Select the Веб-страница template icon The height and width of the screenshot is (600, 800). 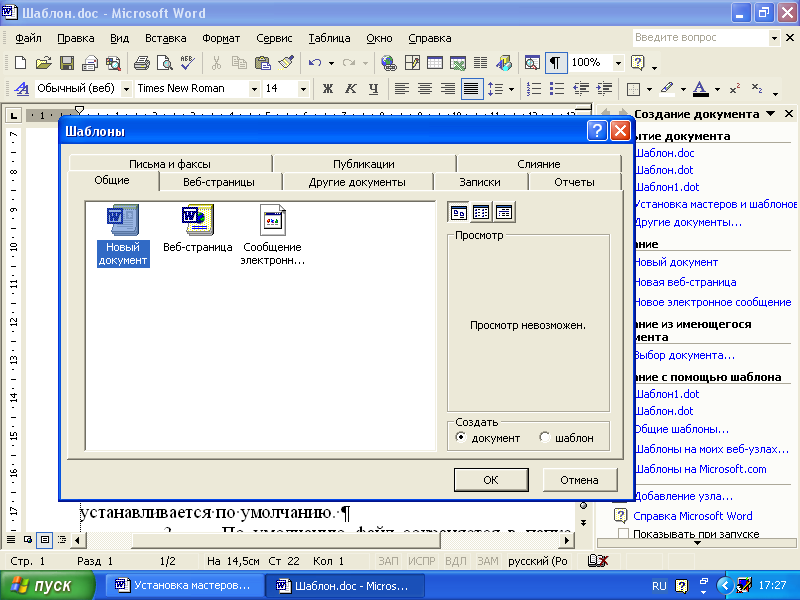tap(197, 229)
